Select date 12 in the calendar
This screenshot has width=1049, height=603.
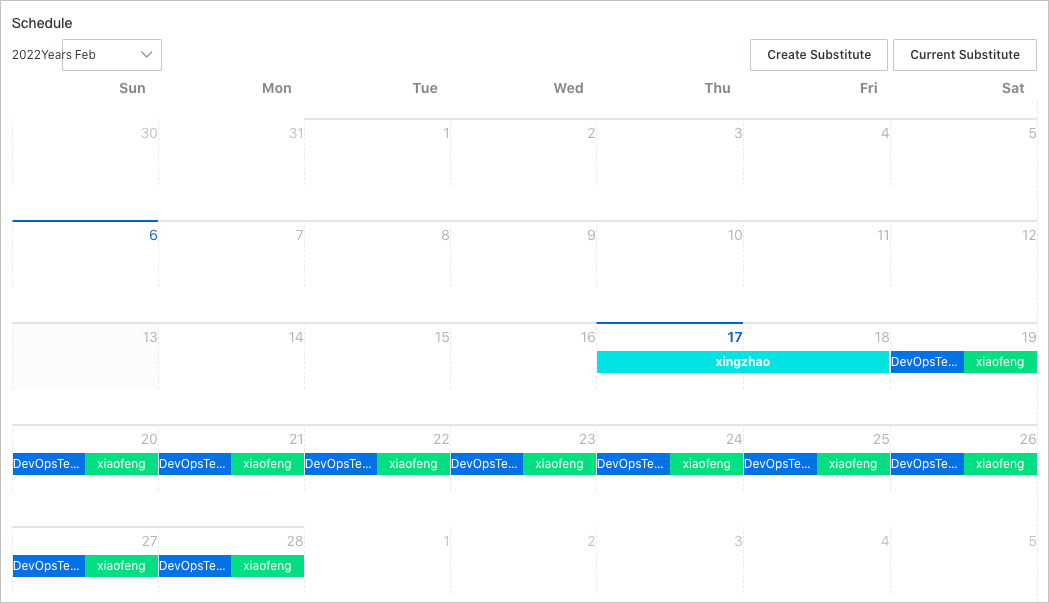pos(1029,236)
